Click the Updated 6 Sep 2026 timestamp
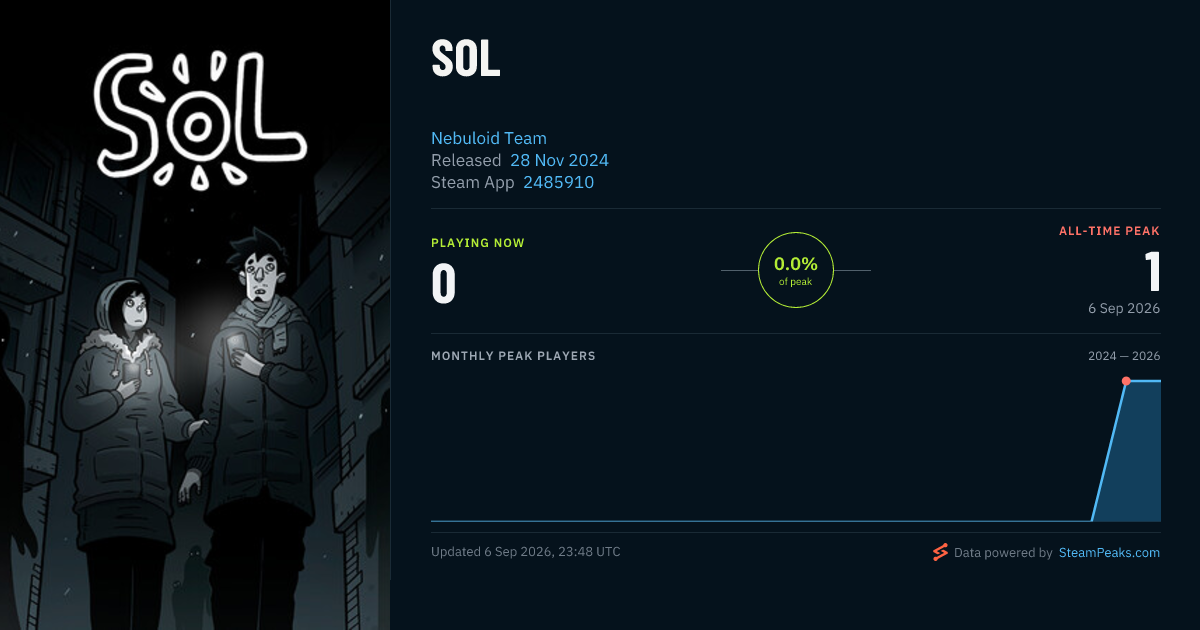 (525, 552)
